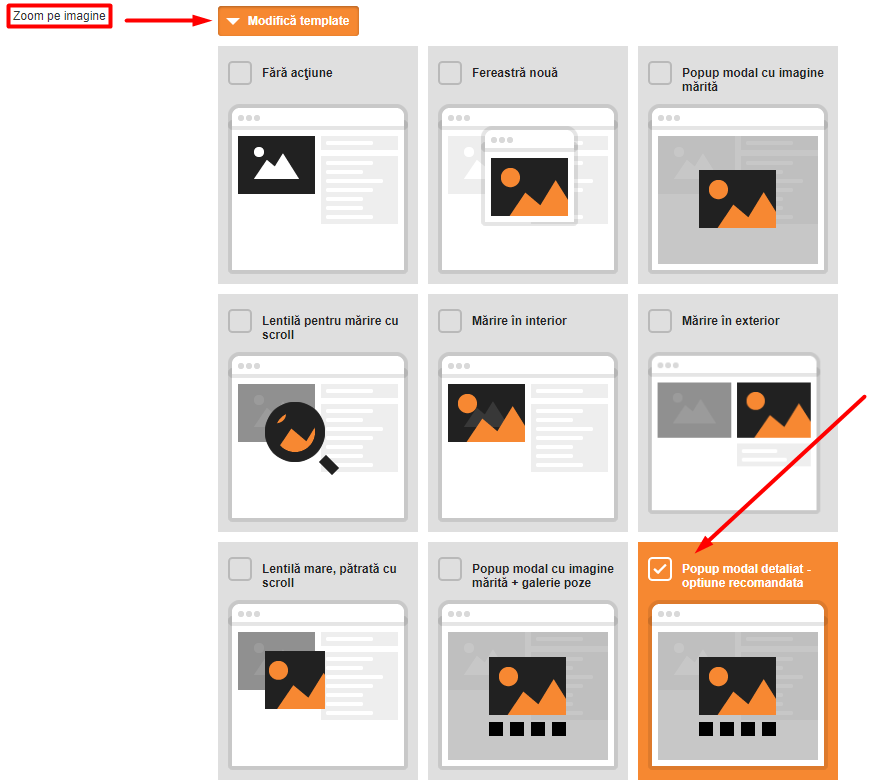890x782 pixels.
Task: Tick Lentilă pentru mărire cu scroll checkbox
Action: [x=240, y=321]
